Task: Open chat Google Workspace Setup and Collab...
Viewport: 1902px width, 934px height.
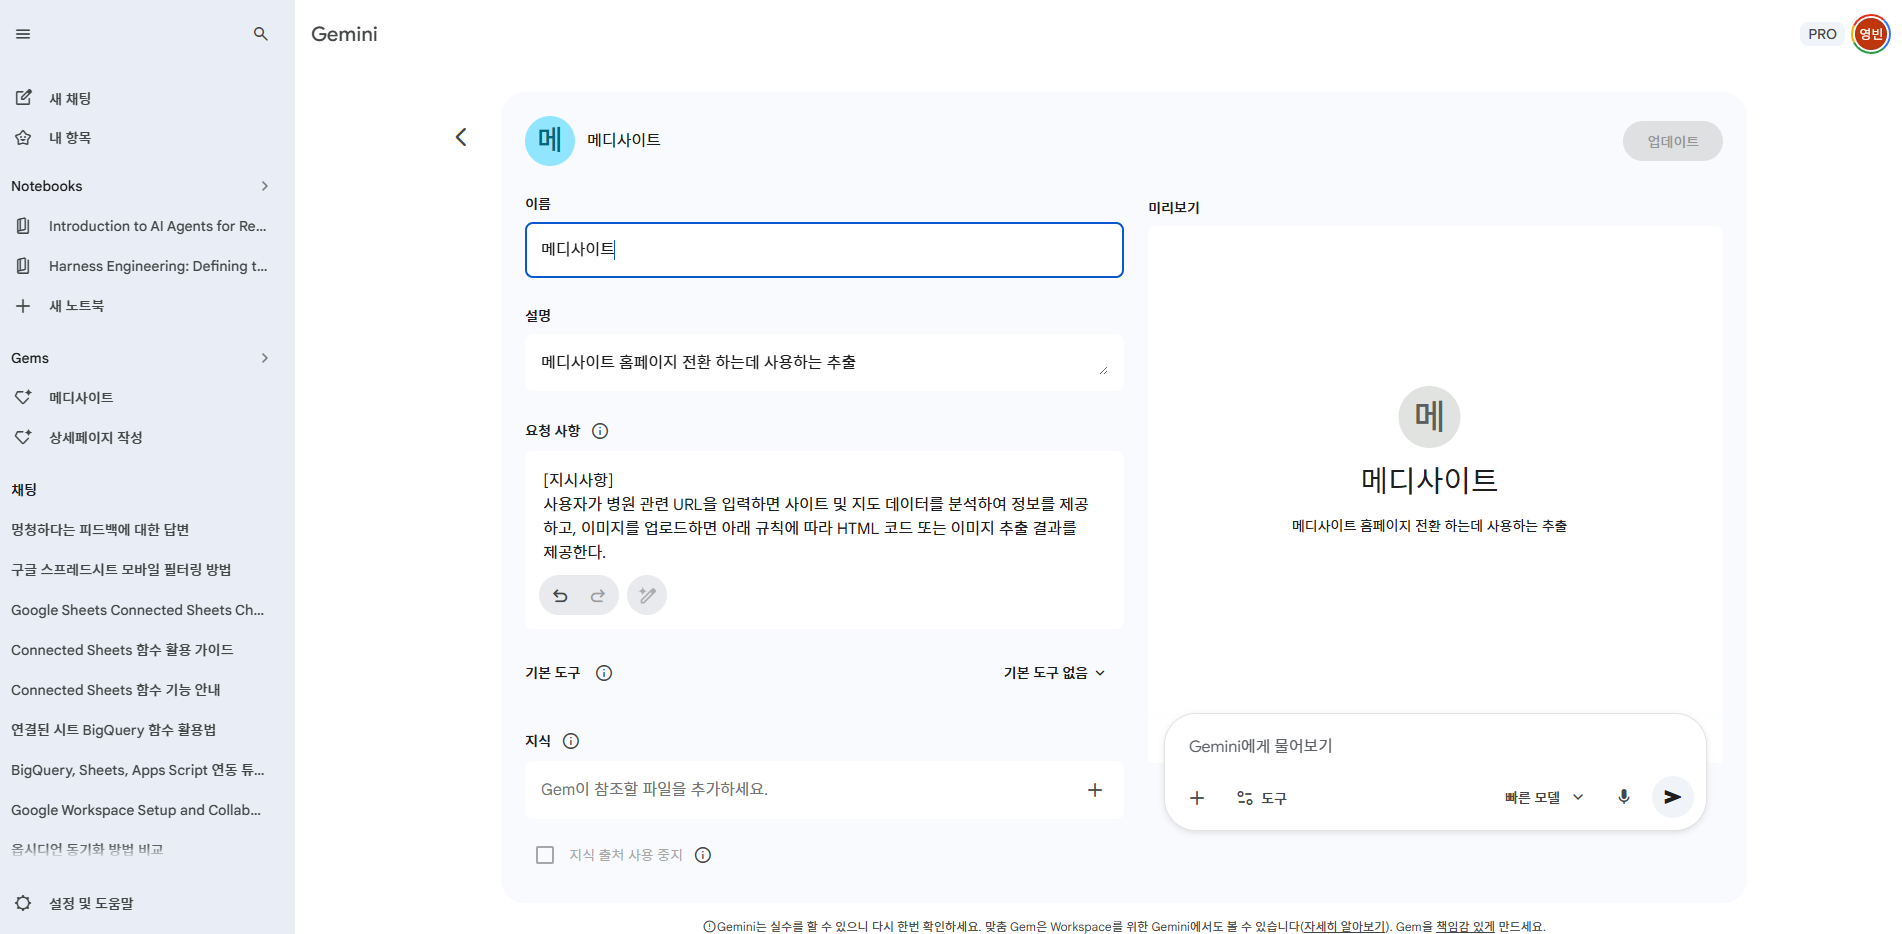Action: pyautogui.click(x=136, y=810)
